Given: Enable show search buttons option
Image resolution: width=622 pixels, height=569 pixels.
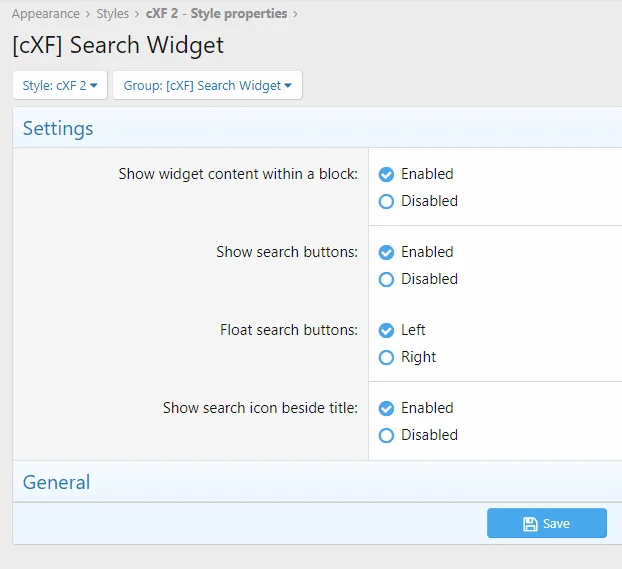Looking at the screenshot, I should [386, 252].
